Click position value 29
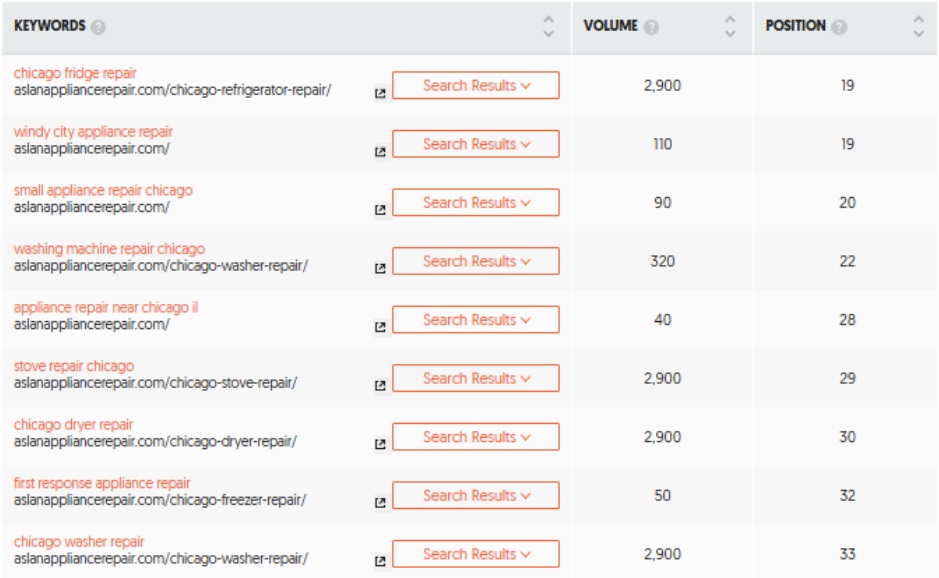Screen dimensions: 939x578 [847, 379]
